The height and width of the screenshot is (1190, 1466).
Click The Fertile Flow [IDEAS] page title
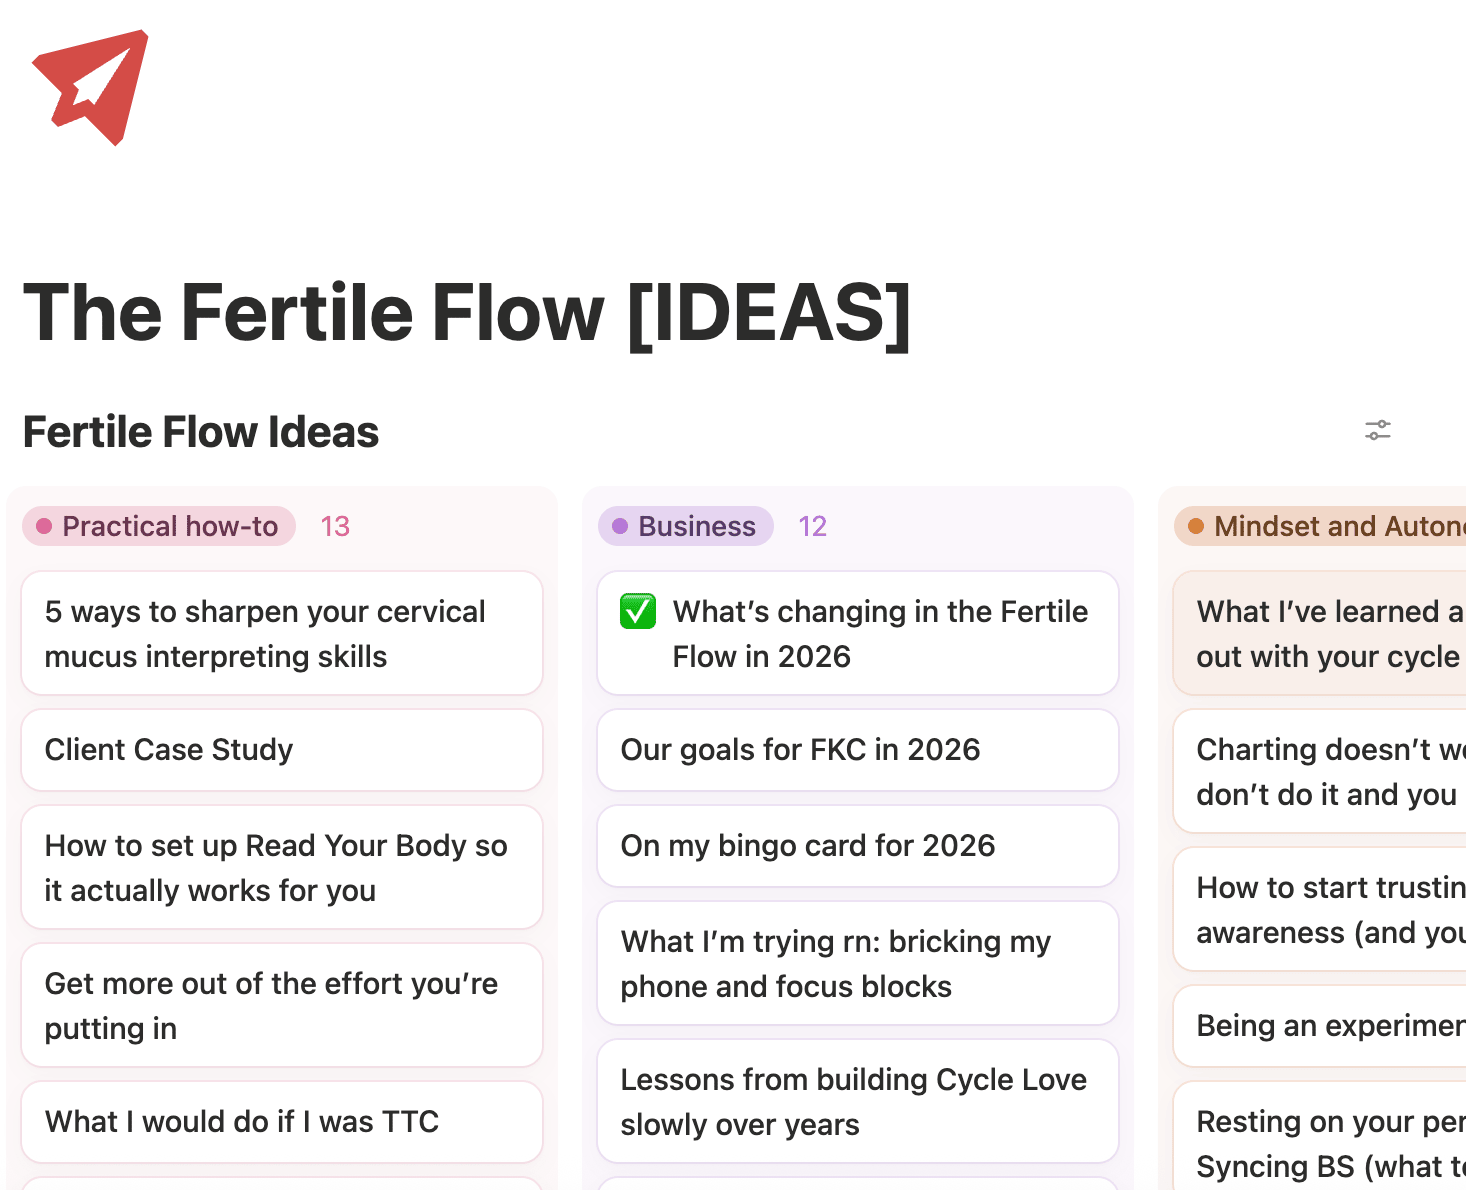[467, 313]
